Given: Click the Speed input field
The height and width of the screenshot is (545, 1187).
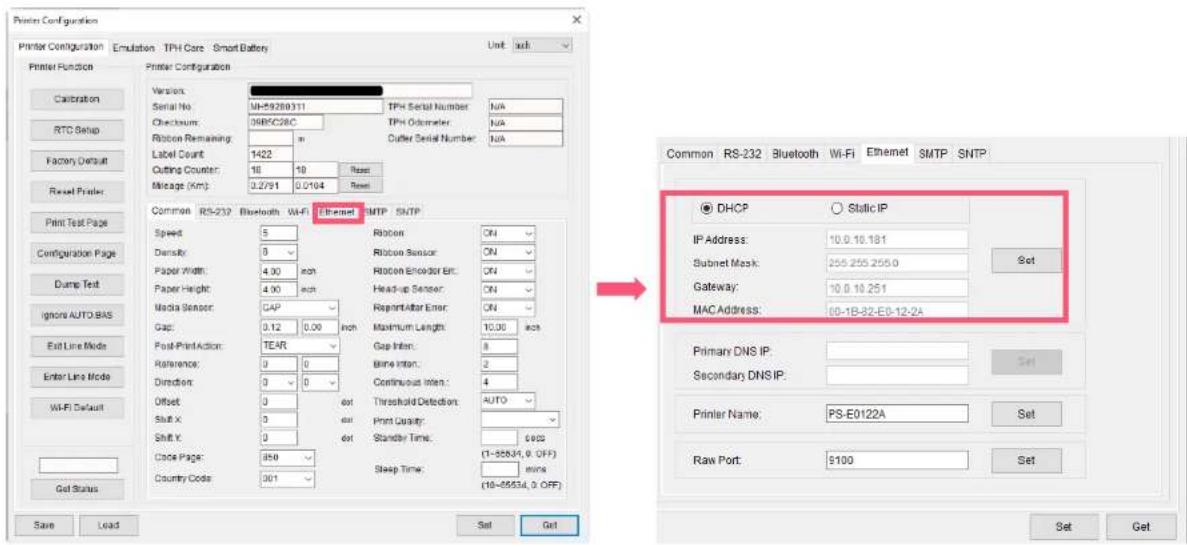Looking at the screenshot, I should tap(279, 233).
